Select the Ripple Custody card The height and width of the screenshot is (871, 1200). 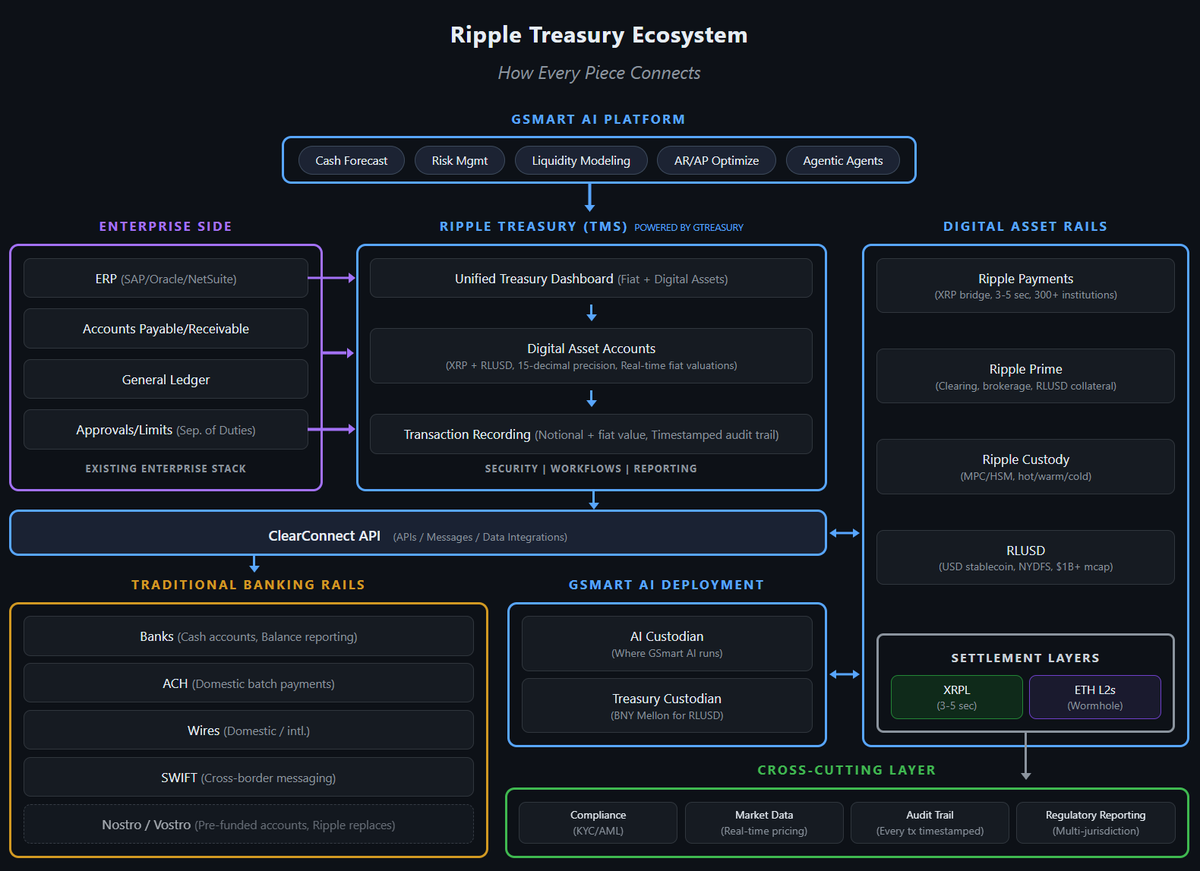(x=1026, y=467)
